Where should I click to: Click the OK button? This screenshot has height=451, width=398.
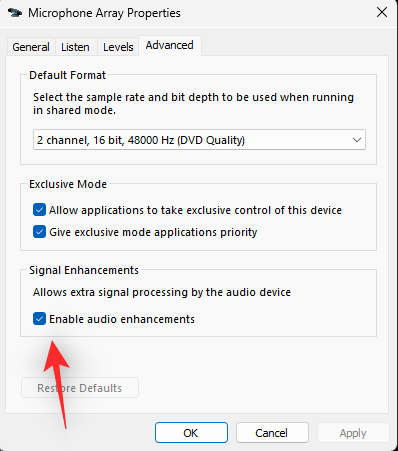(x=191, y=433)
